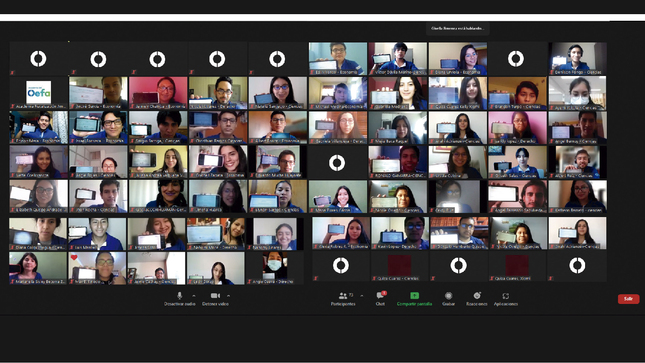
Task: Mute microphone with Desactivar audio icon
Action: (179, 296)
